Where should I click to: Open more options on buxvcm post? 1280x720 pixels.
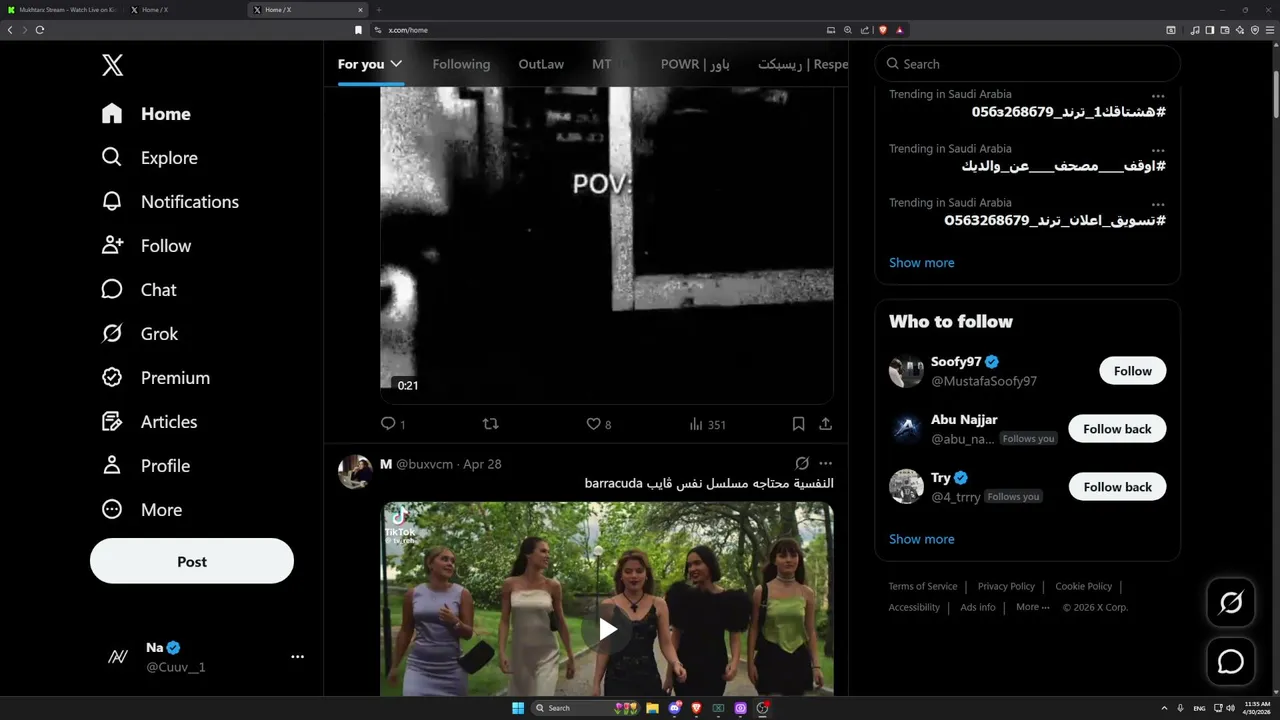825,464
